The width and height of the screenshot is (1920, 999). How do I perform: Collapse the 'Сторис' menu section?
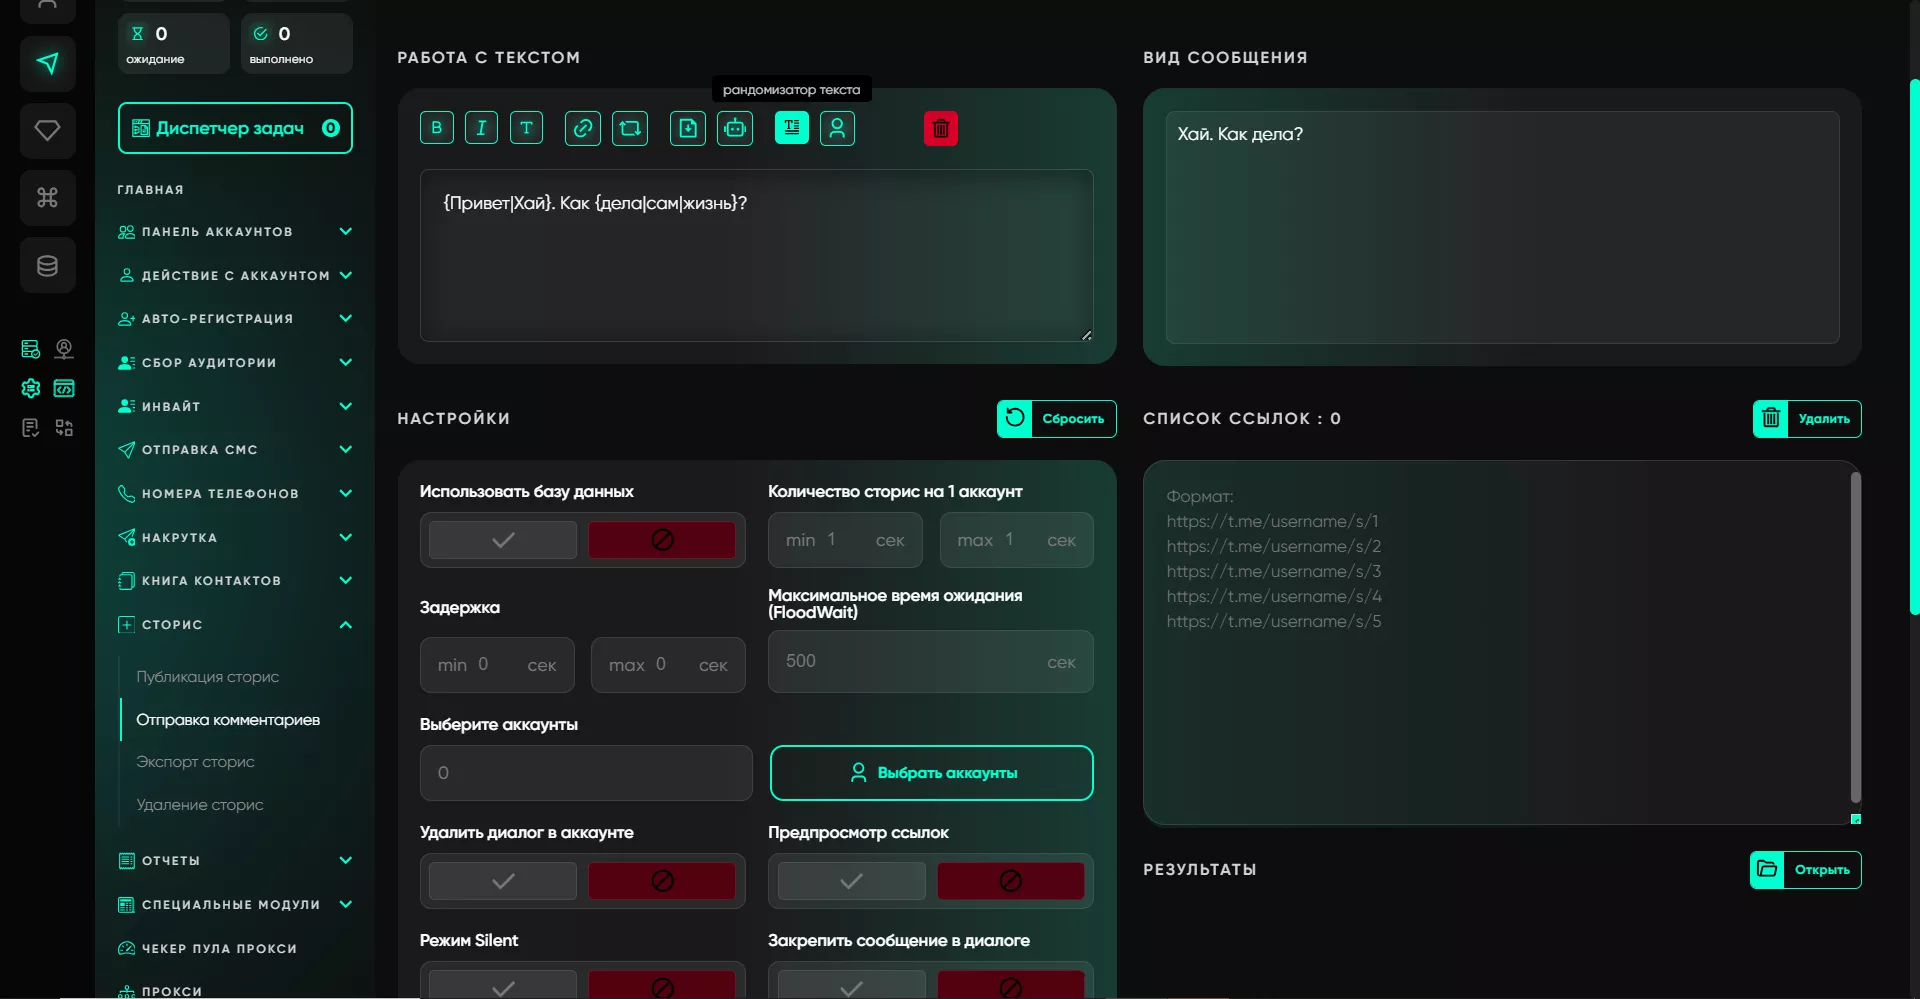click(235, 625)
